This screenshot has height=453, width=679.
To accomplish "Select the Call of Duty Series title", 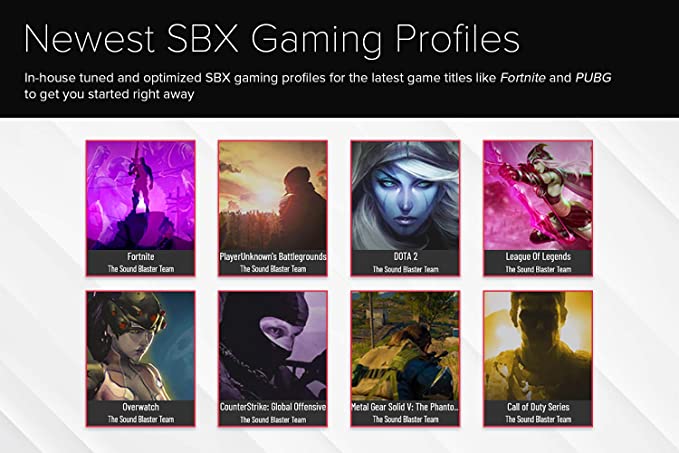I will [537, 408].
